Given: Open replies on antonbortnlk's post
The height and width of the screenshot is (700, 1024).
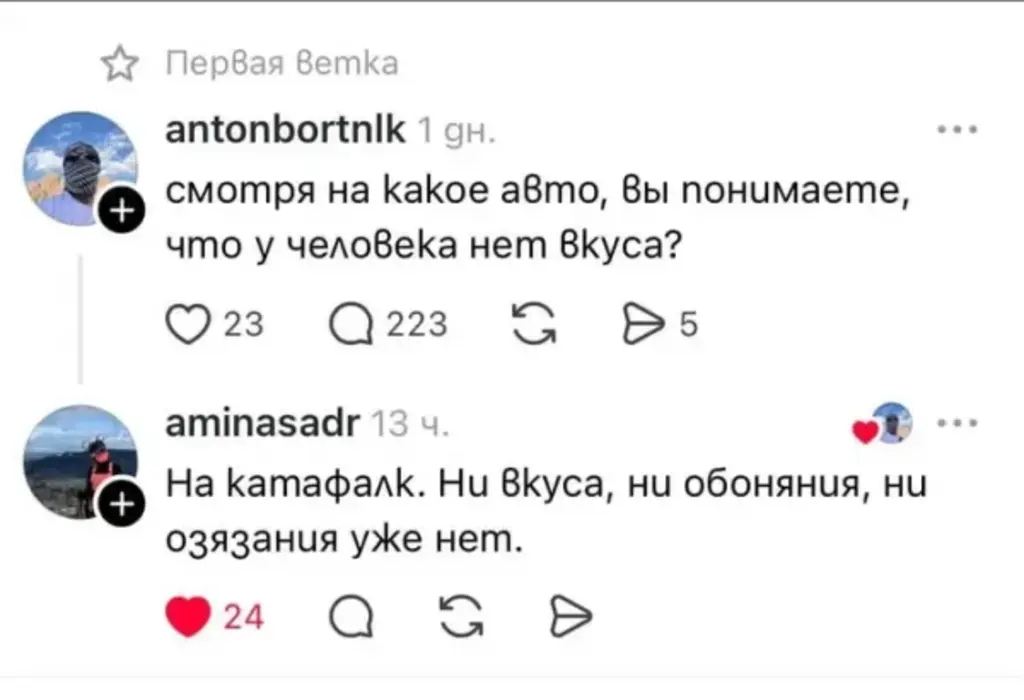Looking at the screenshot, I should [350, 324].
